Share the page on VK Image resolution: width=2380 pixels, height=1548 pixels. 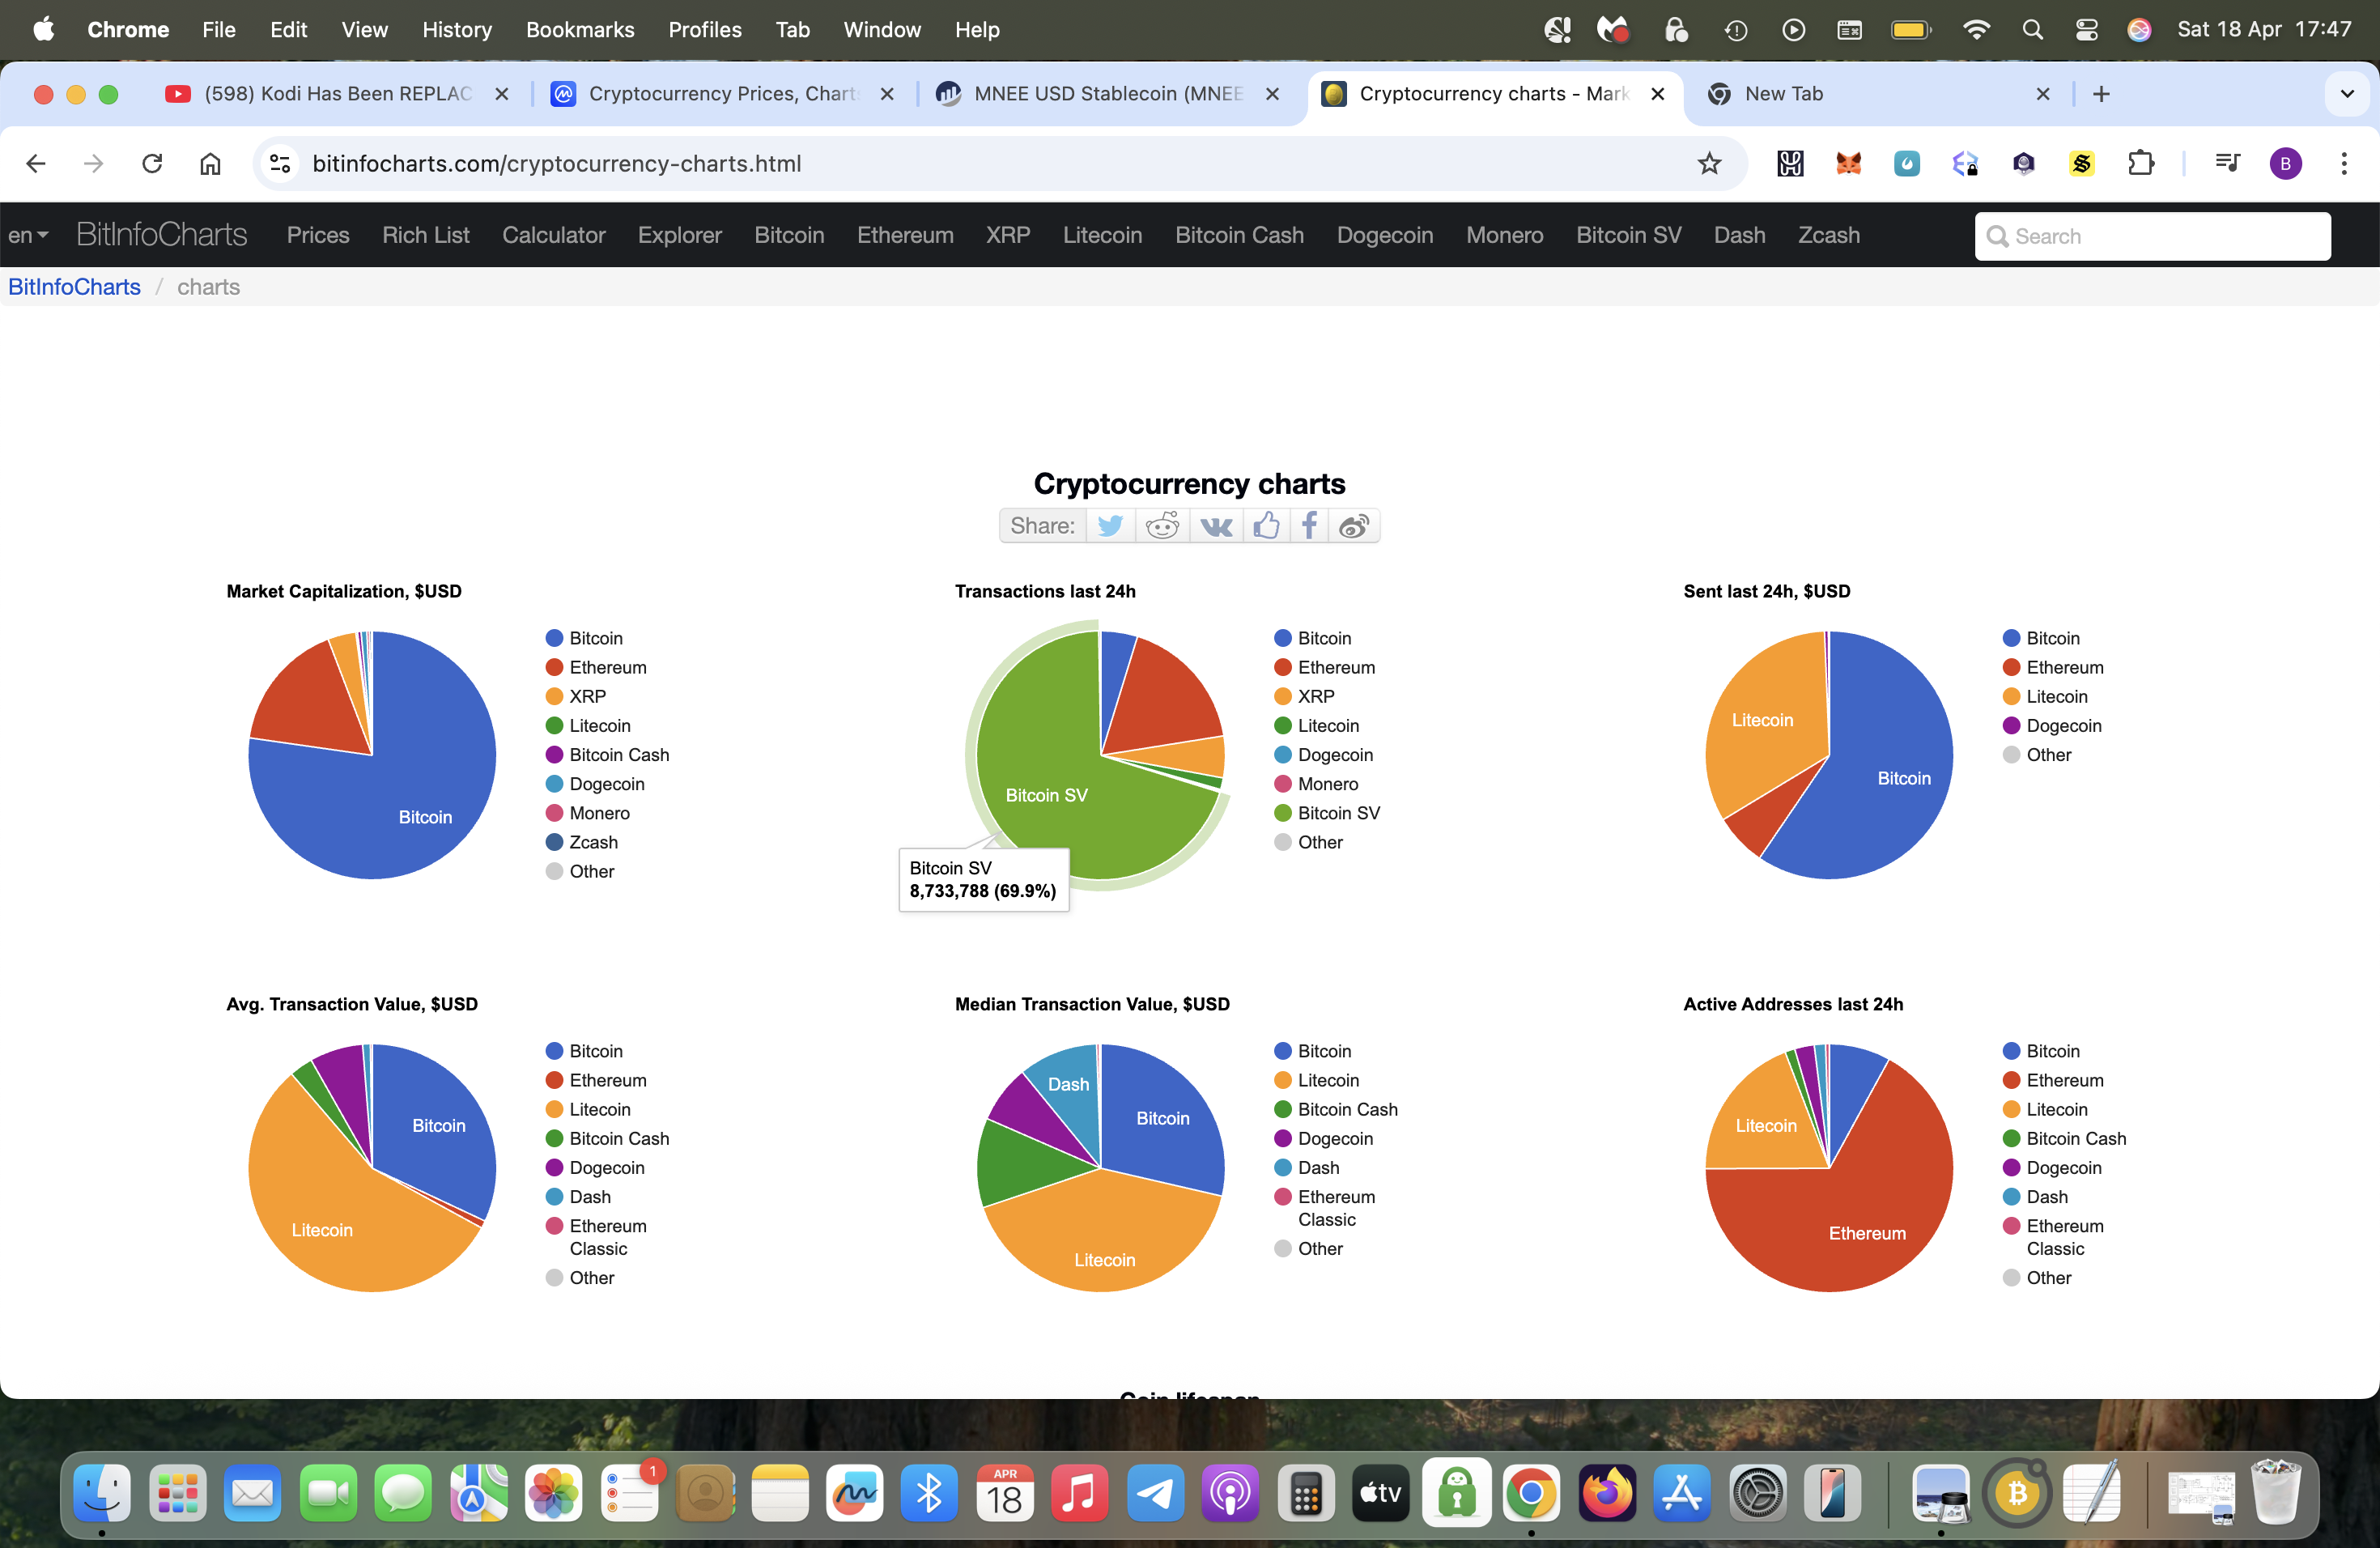tap(1216, 526)
